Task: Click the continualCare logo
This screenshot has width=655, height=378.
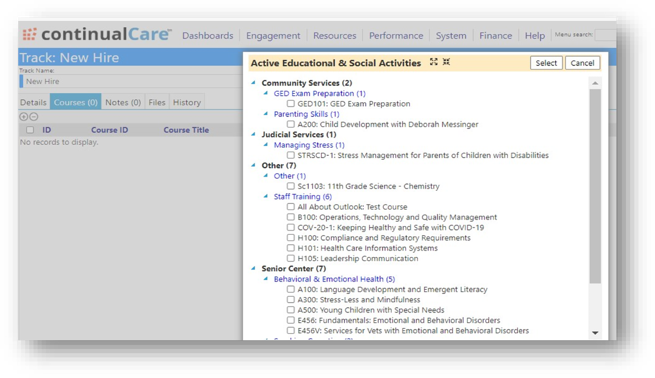Action: click(x=97, y=34)
